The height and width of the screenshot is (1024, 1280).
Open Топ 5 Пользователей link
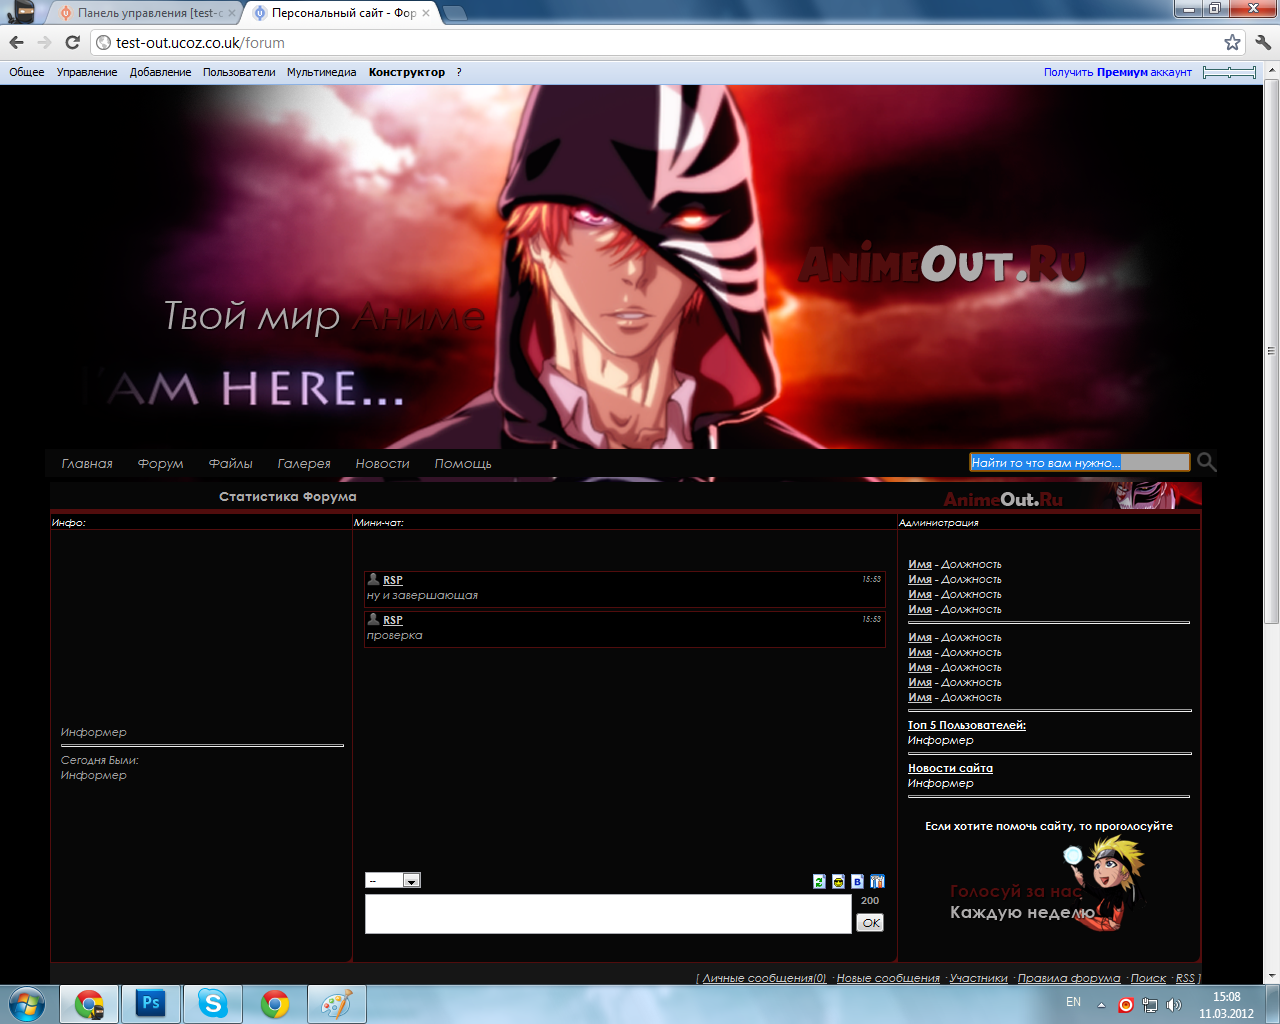tap(967, 725)
